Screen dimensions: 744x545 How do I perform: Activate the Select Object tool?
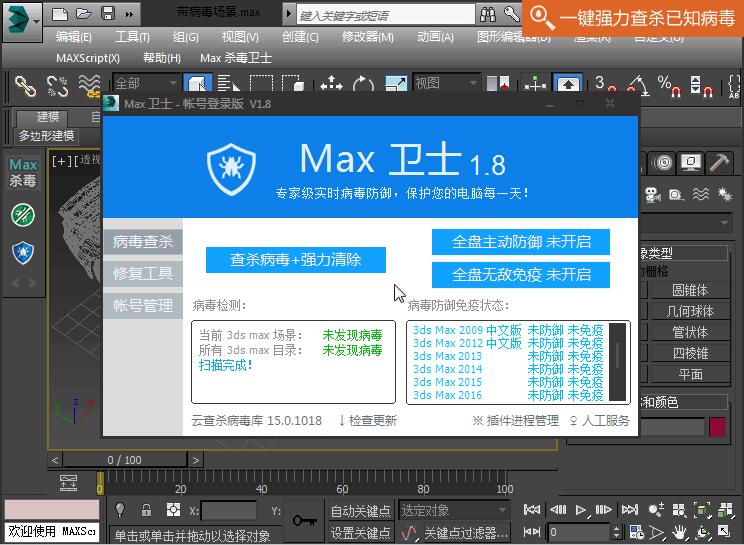tap(197, 83)
